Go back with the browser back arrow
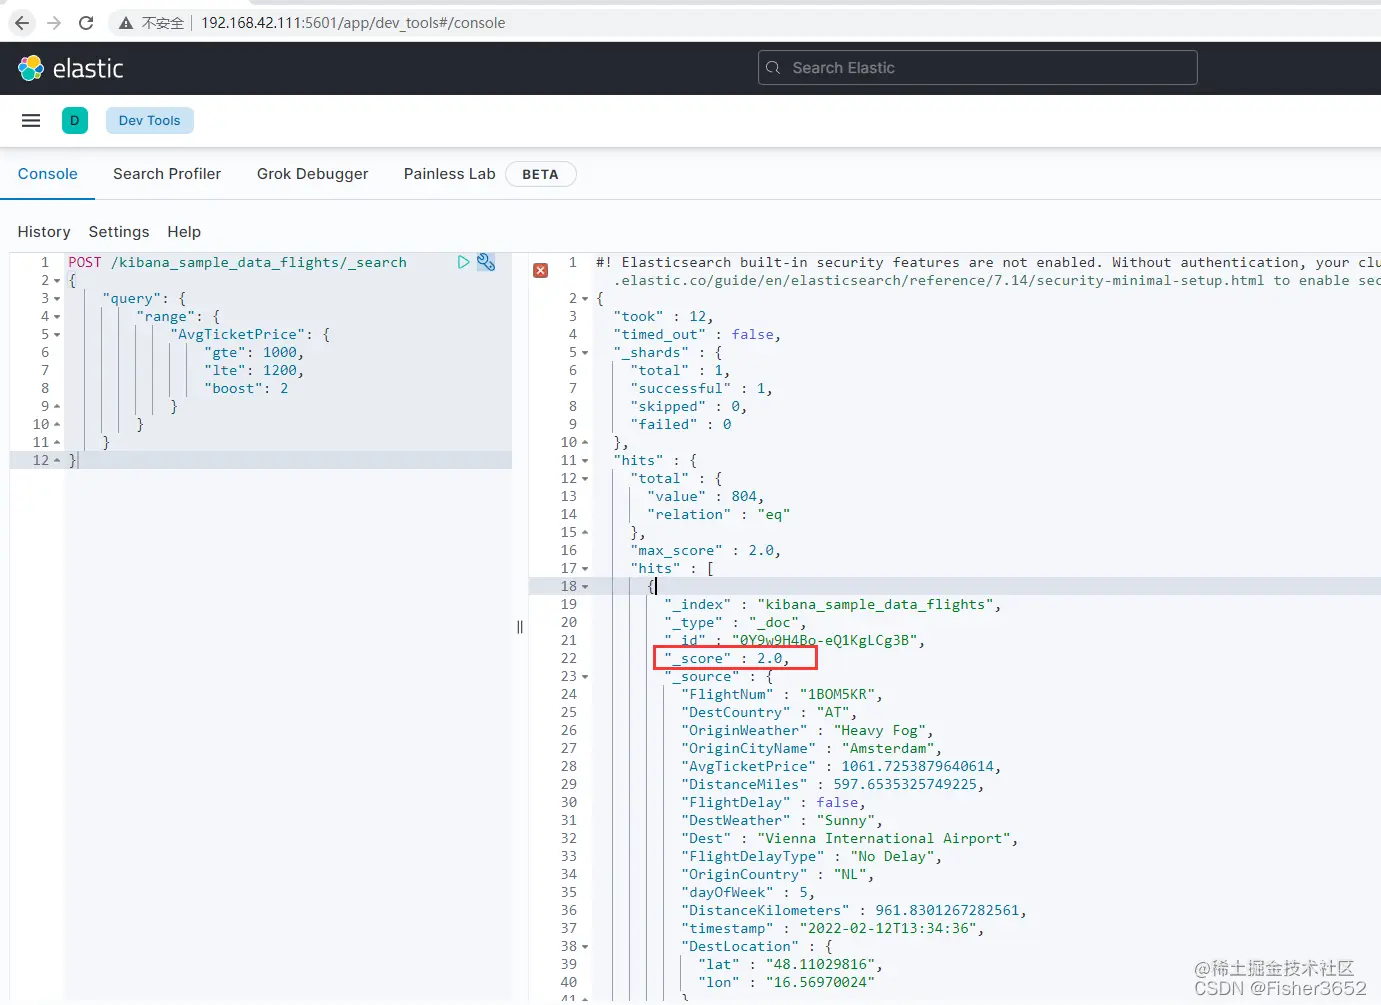 [x=22, y=22]
